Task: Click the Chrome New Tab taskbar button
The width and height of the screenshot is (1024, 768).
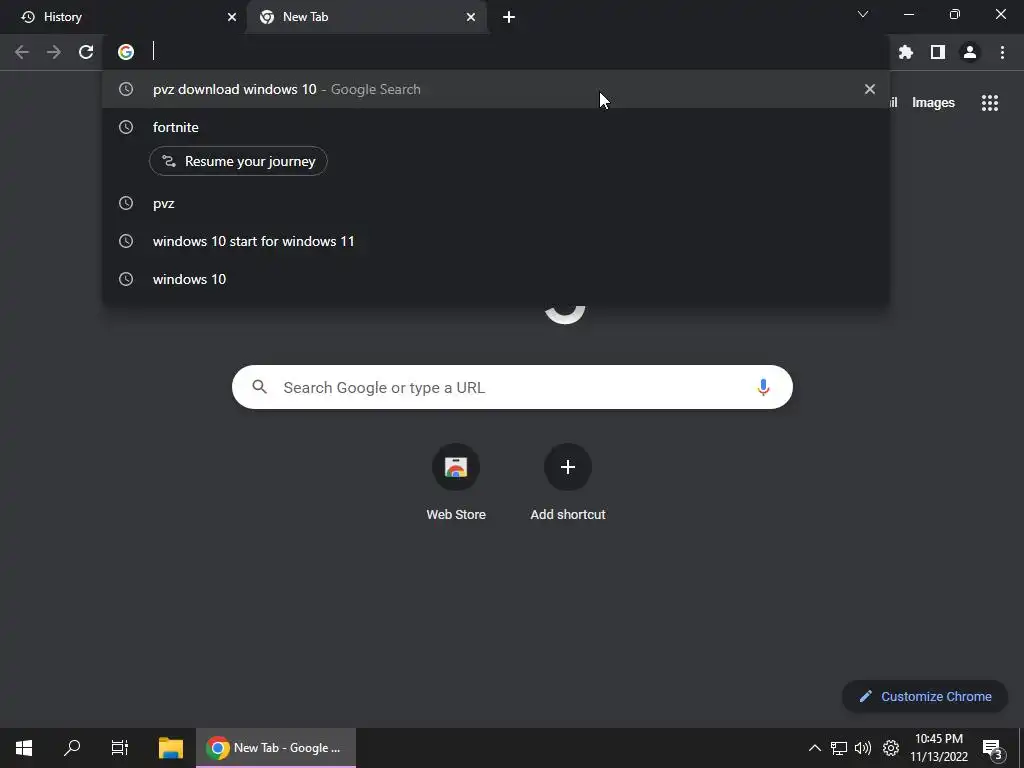Action: point(276,748)
